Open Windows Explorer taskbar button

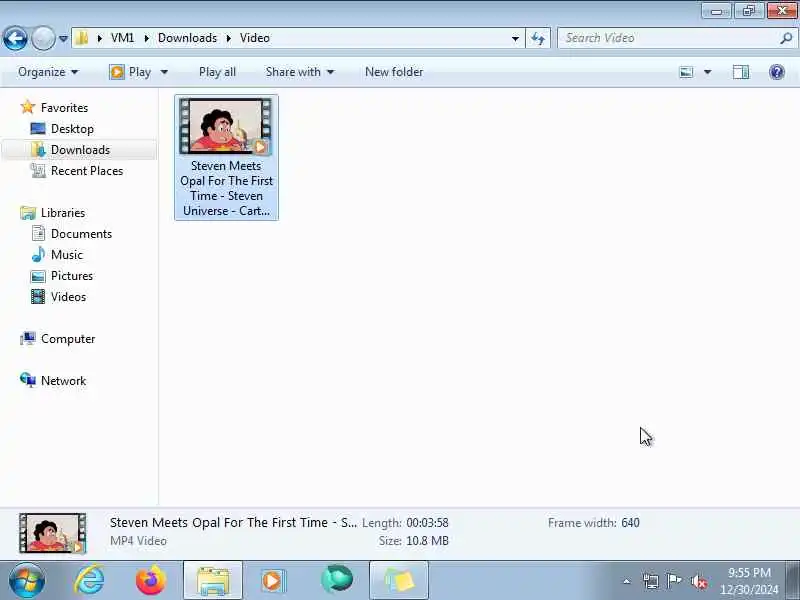[213, 580]
